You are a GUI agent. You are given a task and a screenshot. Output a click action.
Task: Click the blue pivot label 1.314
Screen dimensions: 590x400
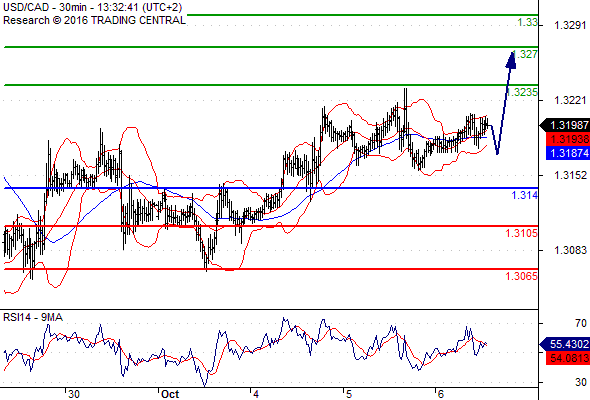tap(525, 195)
